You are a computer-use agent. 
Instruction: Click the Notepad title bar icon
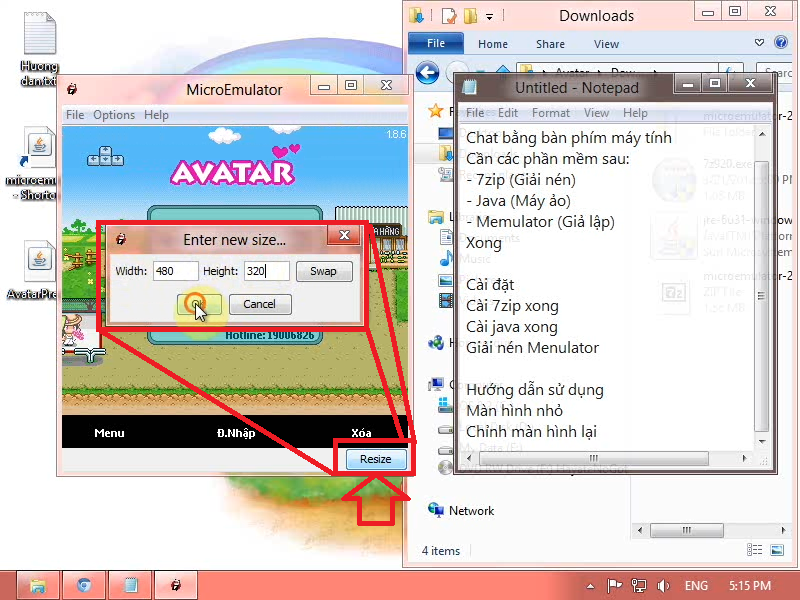pyautogui.click(x=469, y=87)
